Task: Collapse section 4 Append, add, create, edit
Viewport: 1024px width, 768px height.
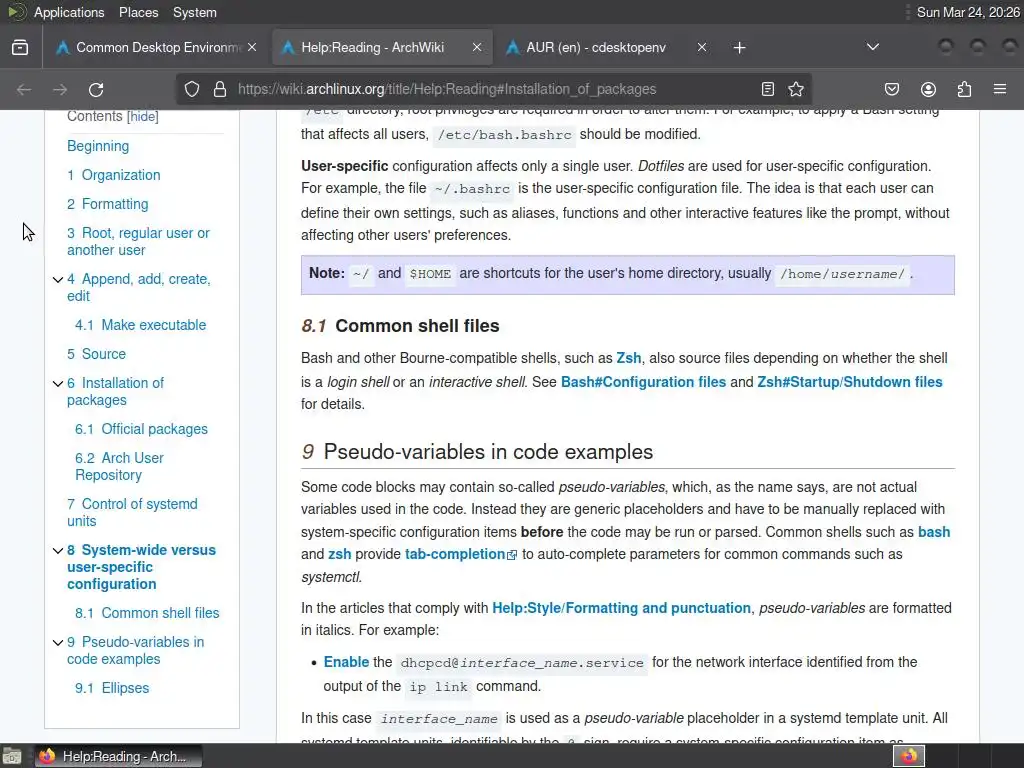Action: pyautogui.click(x=58, y=280)
